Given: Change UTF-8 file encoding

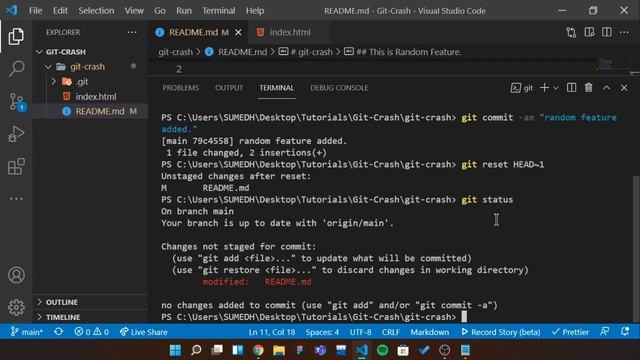Looking at the screenshot, I should [360, 332].
